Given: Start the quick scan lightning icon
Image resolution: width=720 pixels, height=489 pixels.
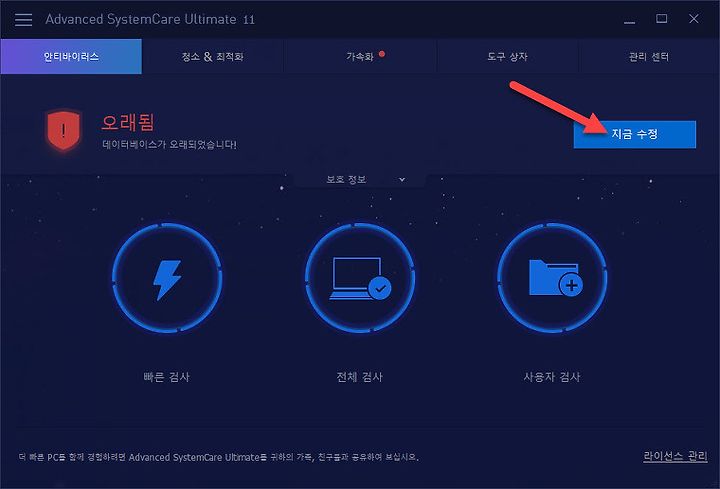Looking at the screenshot, I should 167,278.
